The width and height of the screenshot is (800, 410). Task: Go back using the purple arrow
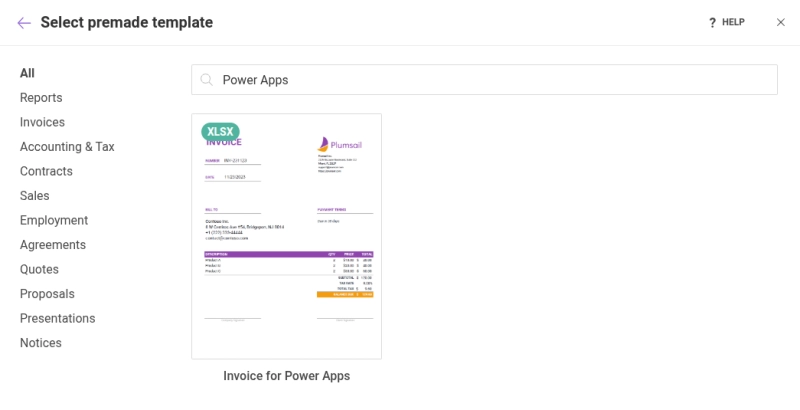(24, 23)
